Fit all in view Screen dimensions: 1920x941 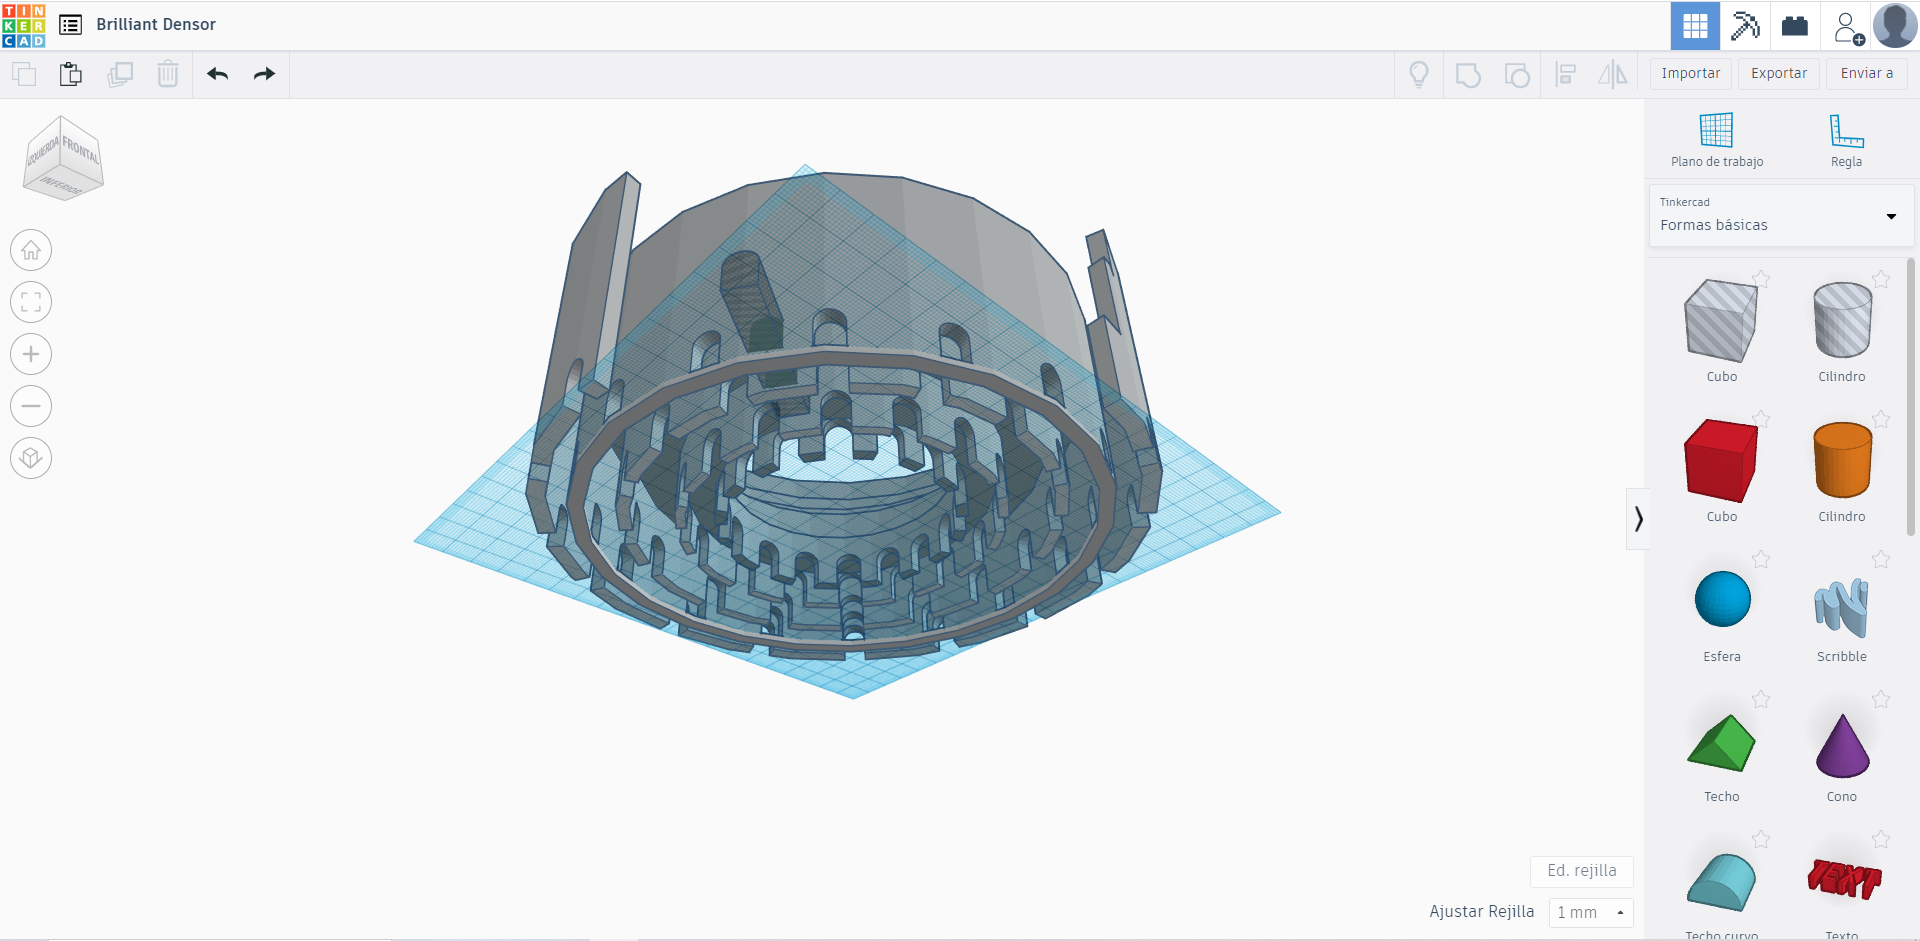click(x=31, y=302)
